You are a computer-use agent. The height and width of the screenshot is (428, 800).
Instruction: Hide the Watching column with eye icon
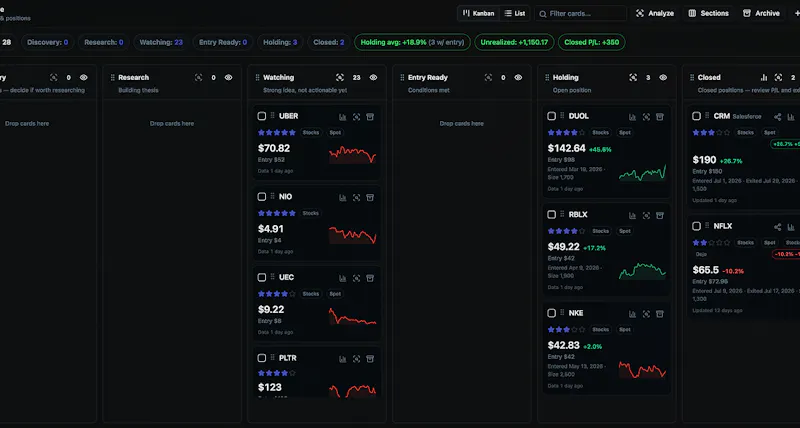tap(373, 78)
